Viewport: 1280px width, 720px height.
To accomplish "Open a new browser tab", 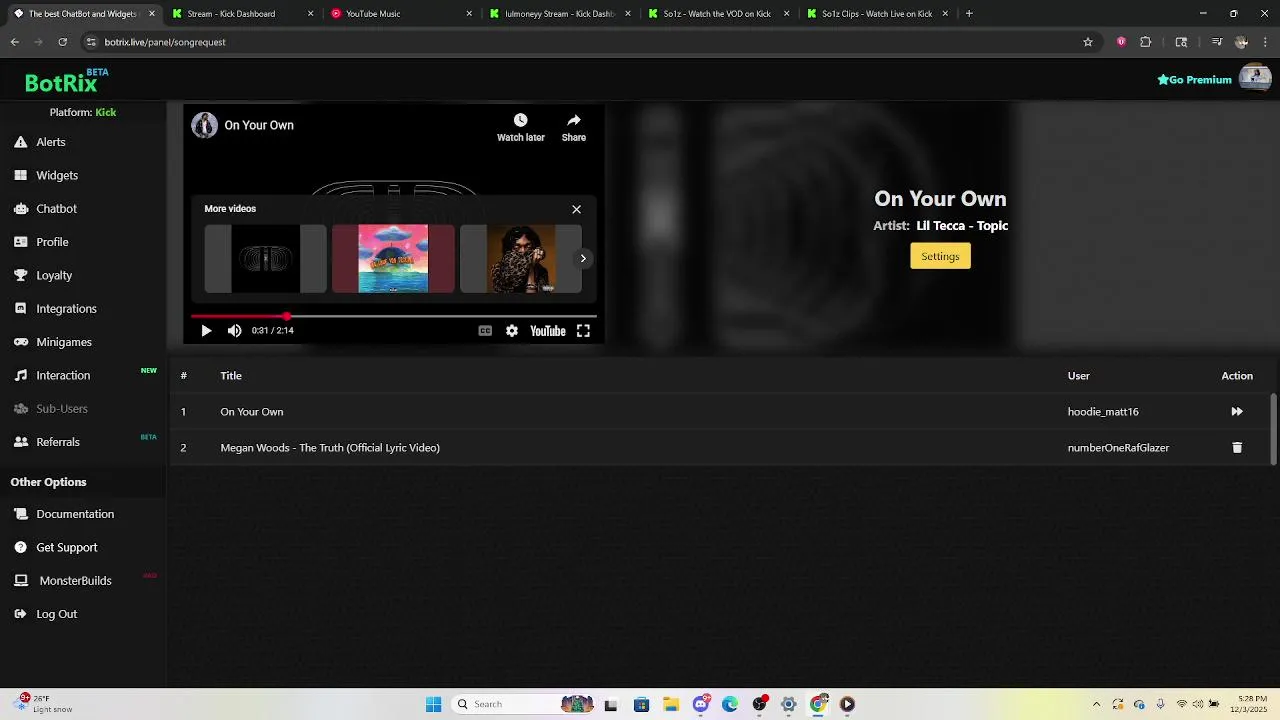I will 969,14.
